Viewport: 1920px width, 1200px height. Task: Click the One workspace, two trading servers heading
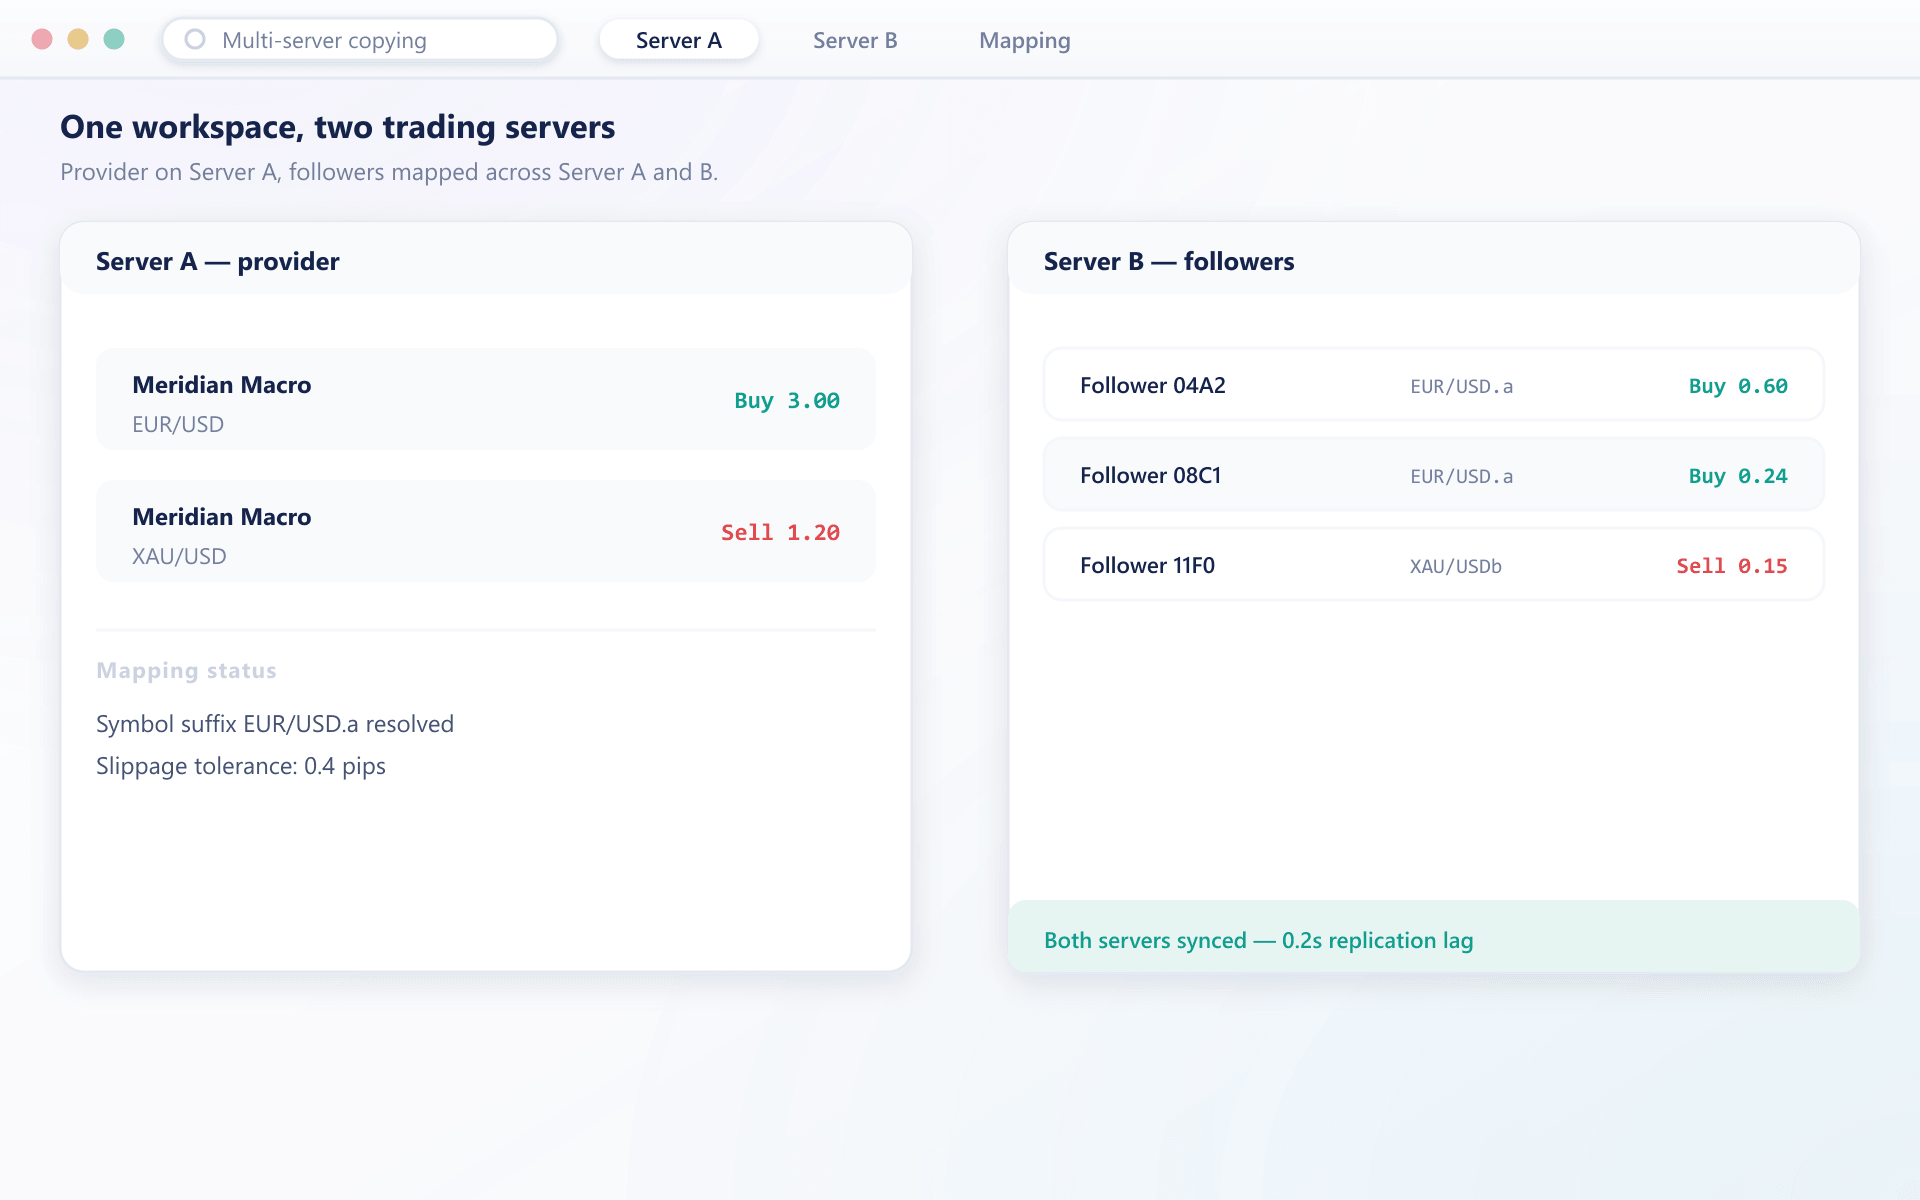(338, 127)
